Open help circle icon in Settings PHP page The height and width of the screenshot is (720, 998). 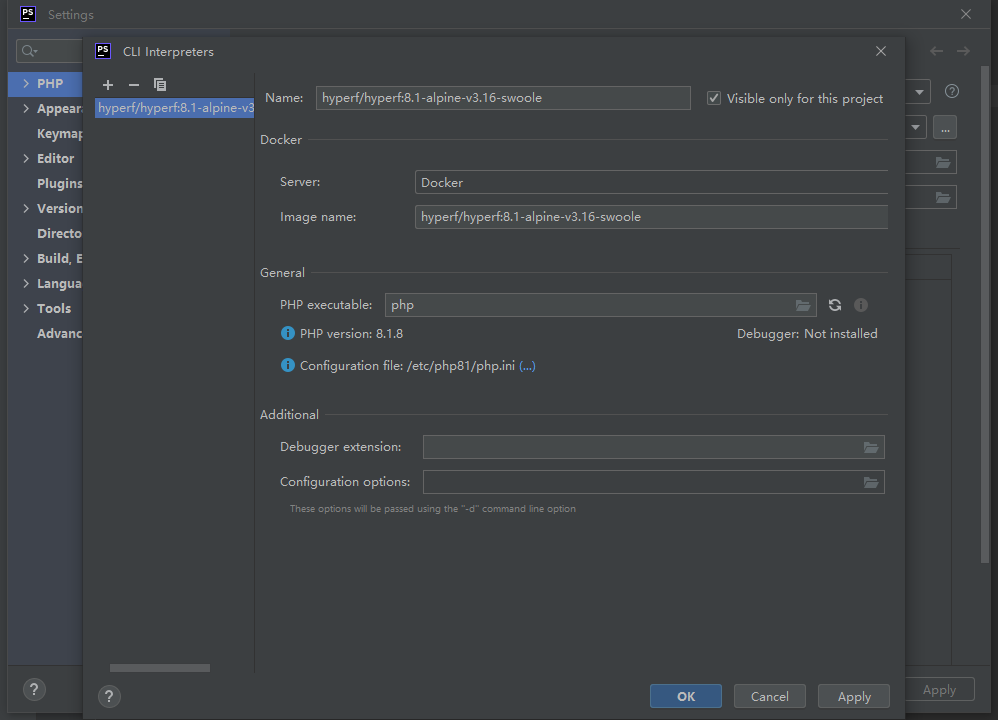pyautogui.click(x=952, y=91)
